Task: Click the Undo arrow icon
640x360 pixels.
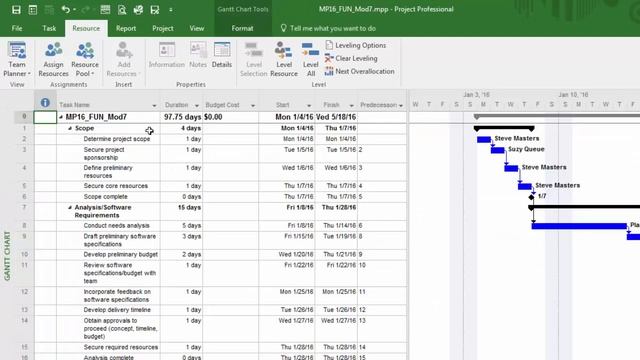Action: 65,9
